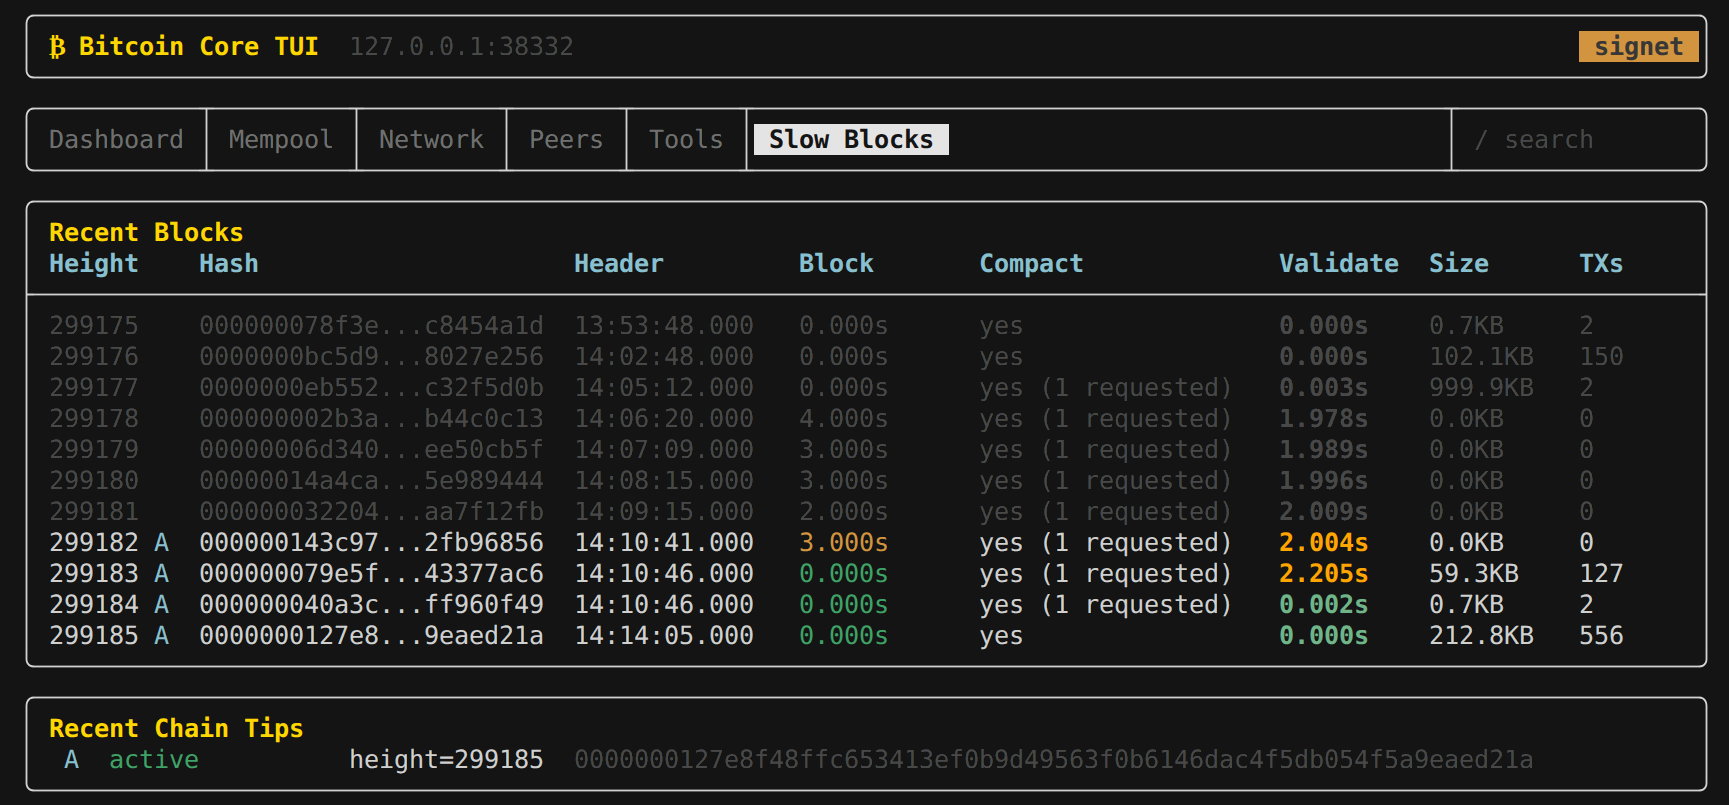Click the active chain tip status

153,760
